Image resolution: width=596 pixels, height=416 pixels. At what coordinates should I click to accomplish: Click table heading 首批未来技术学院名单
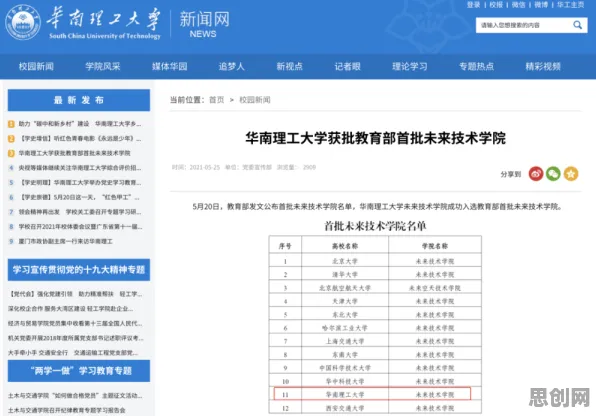click(x=375, y=226)
